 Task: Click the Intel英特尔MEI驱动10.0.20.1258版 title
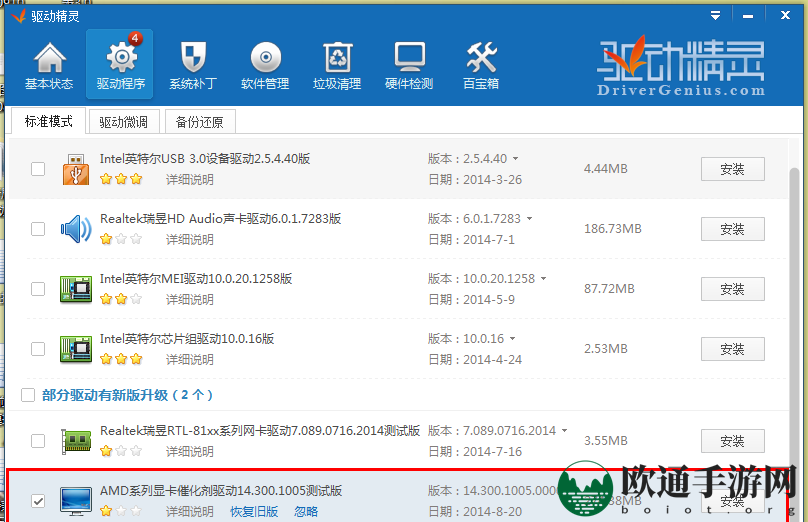coord(196,279)
